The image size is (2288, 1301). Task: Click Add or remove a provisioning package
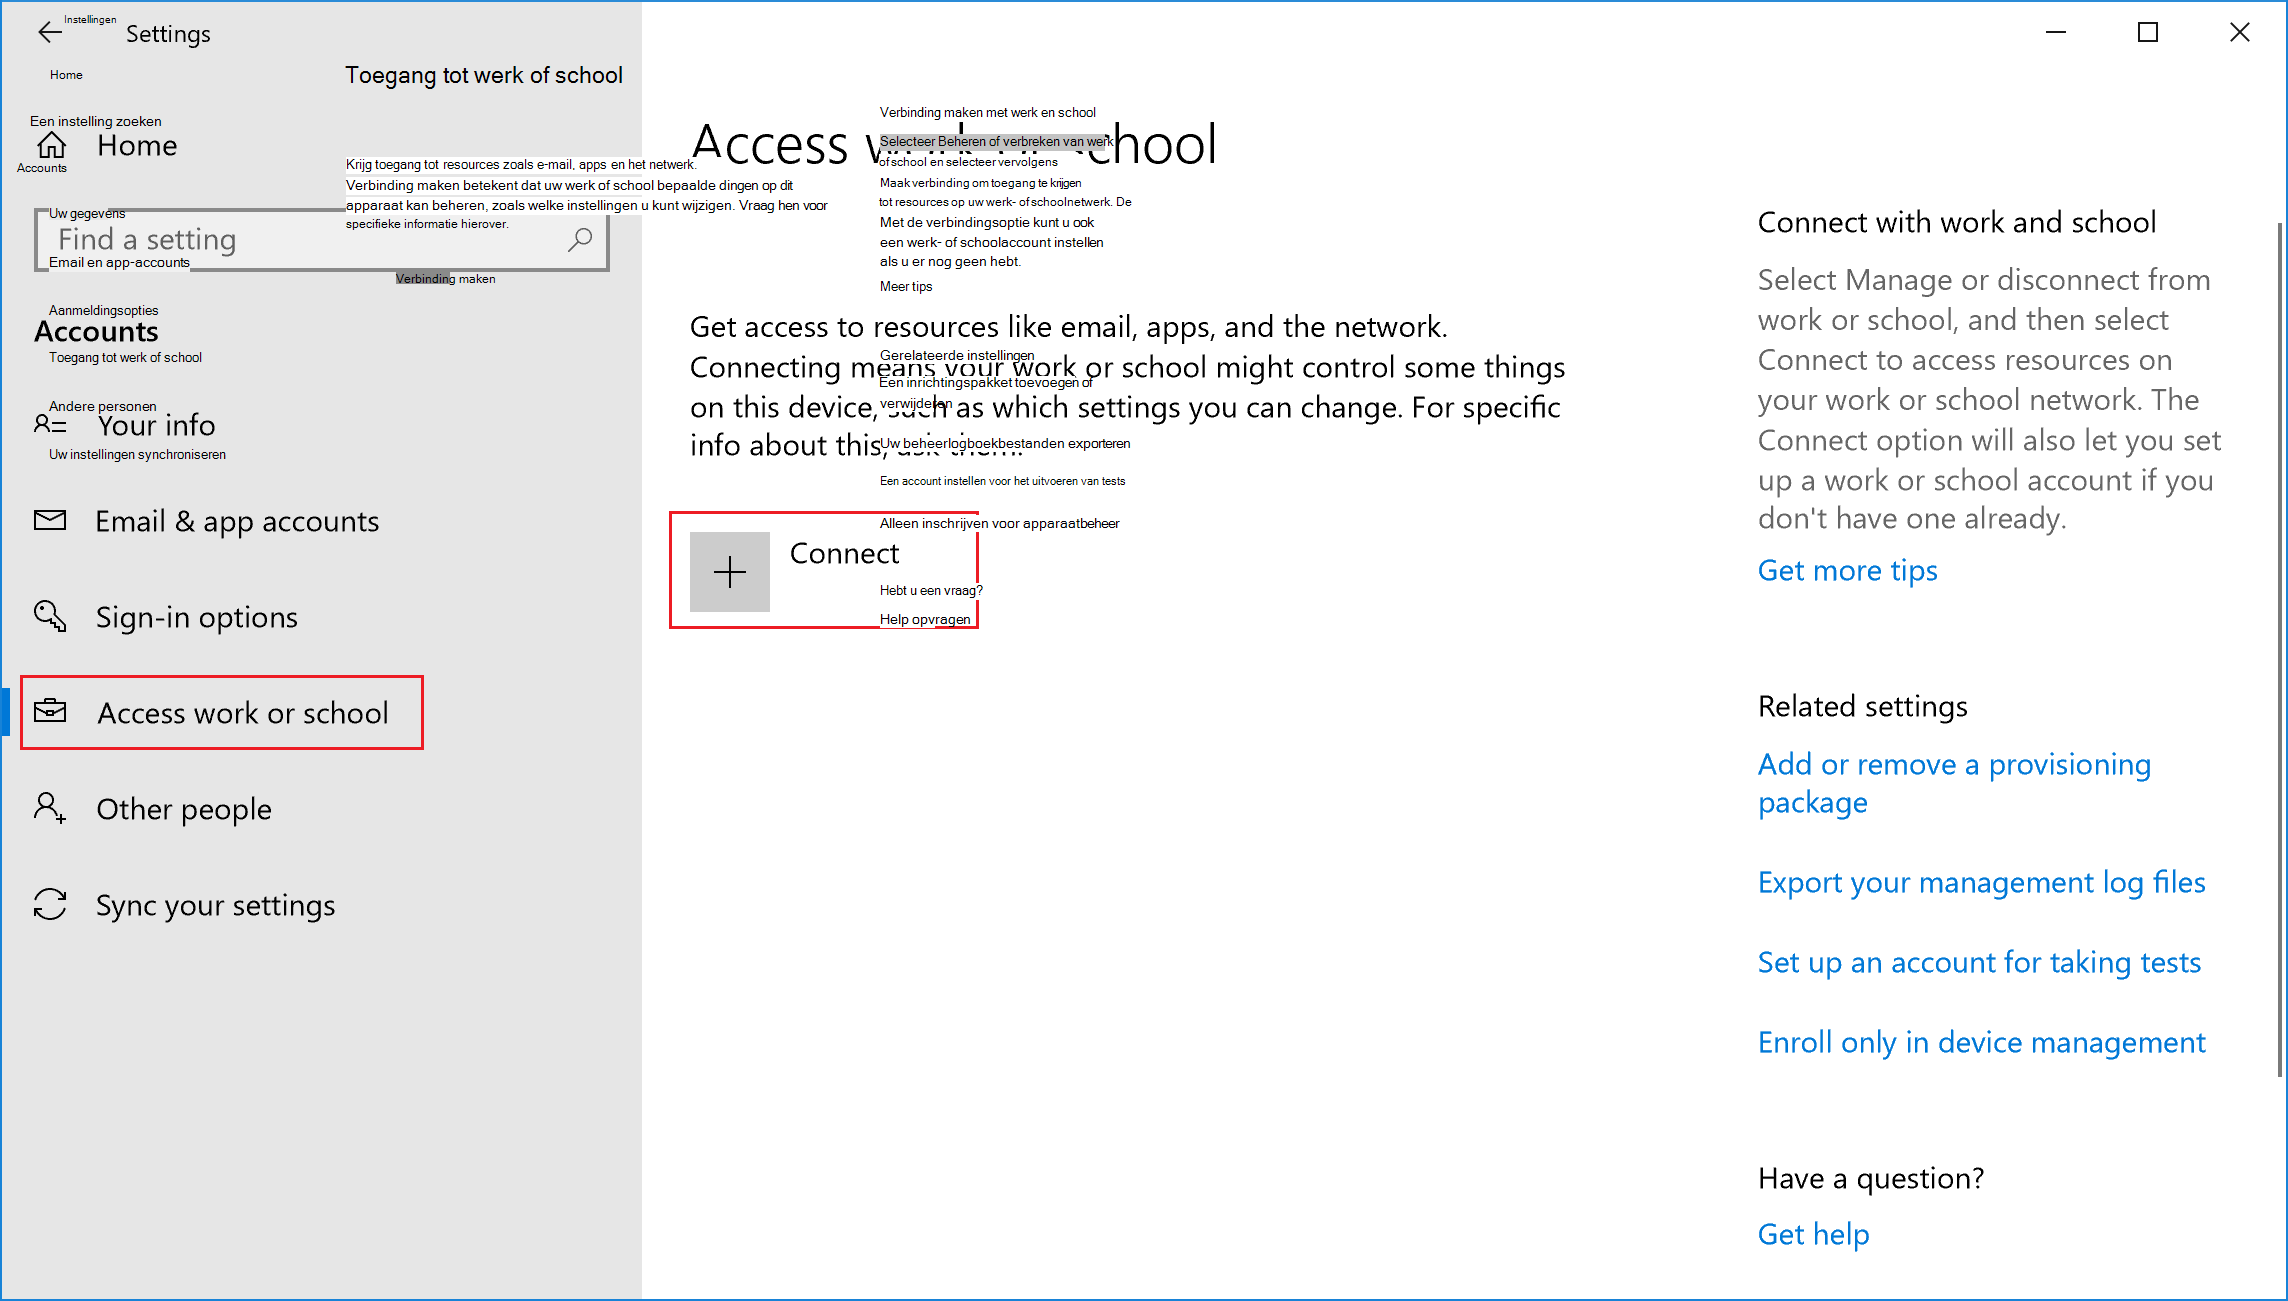[1953, 781]
